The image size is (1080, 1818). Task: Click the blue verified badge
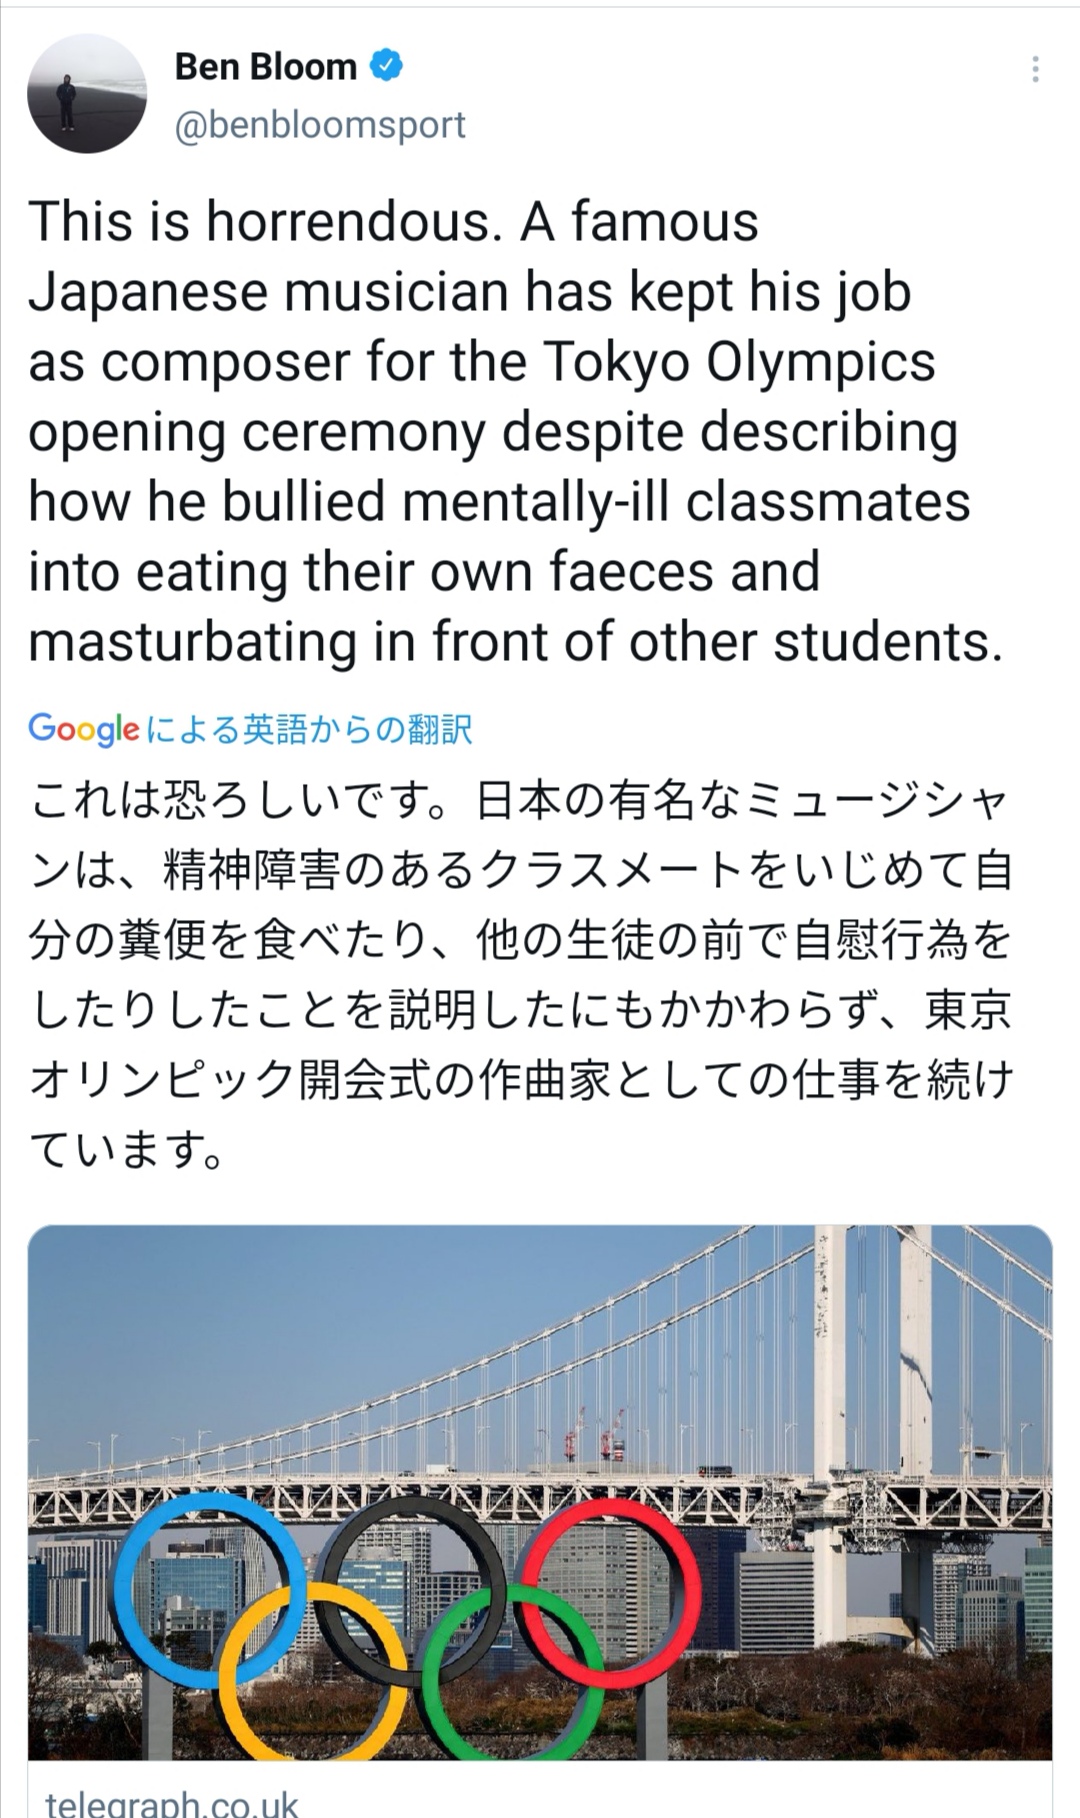click(x=386, y=66)
